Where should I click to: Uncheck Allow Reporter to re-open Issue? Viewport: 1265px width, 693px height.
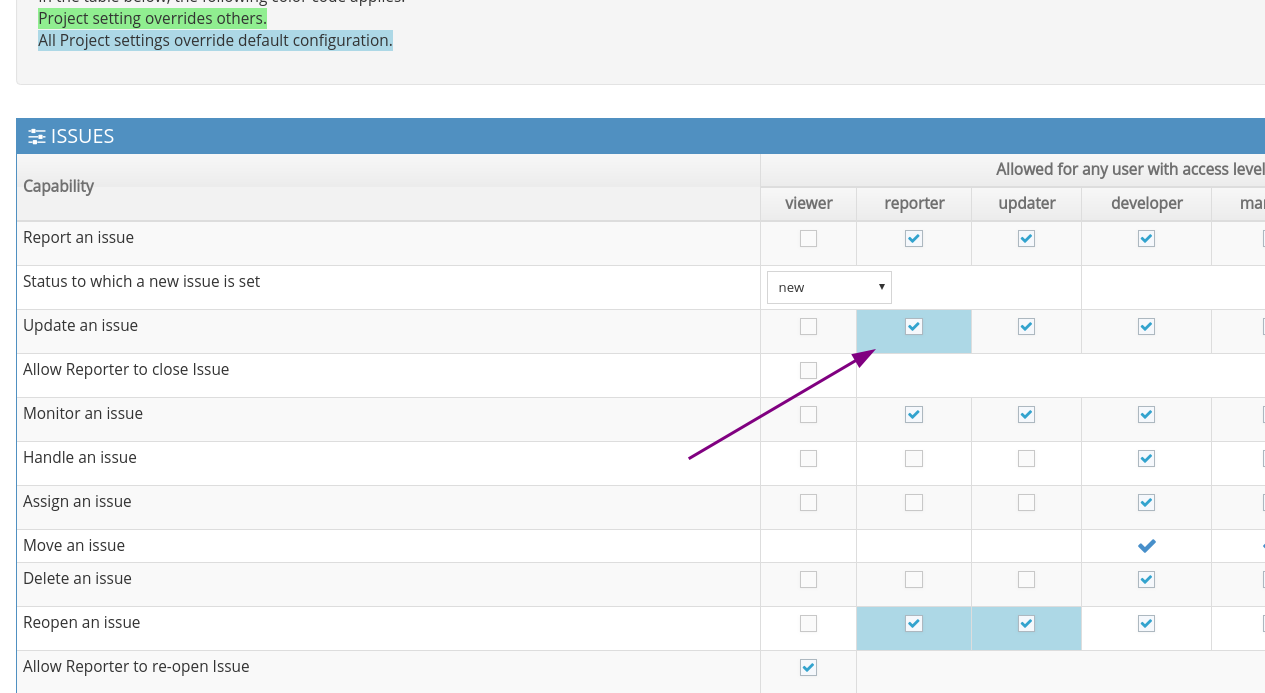coord(808,668)
